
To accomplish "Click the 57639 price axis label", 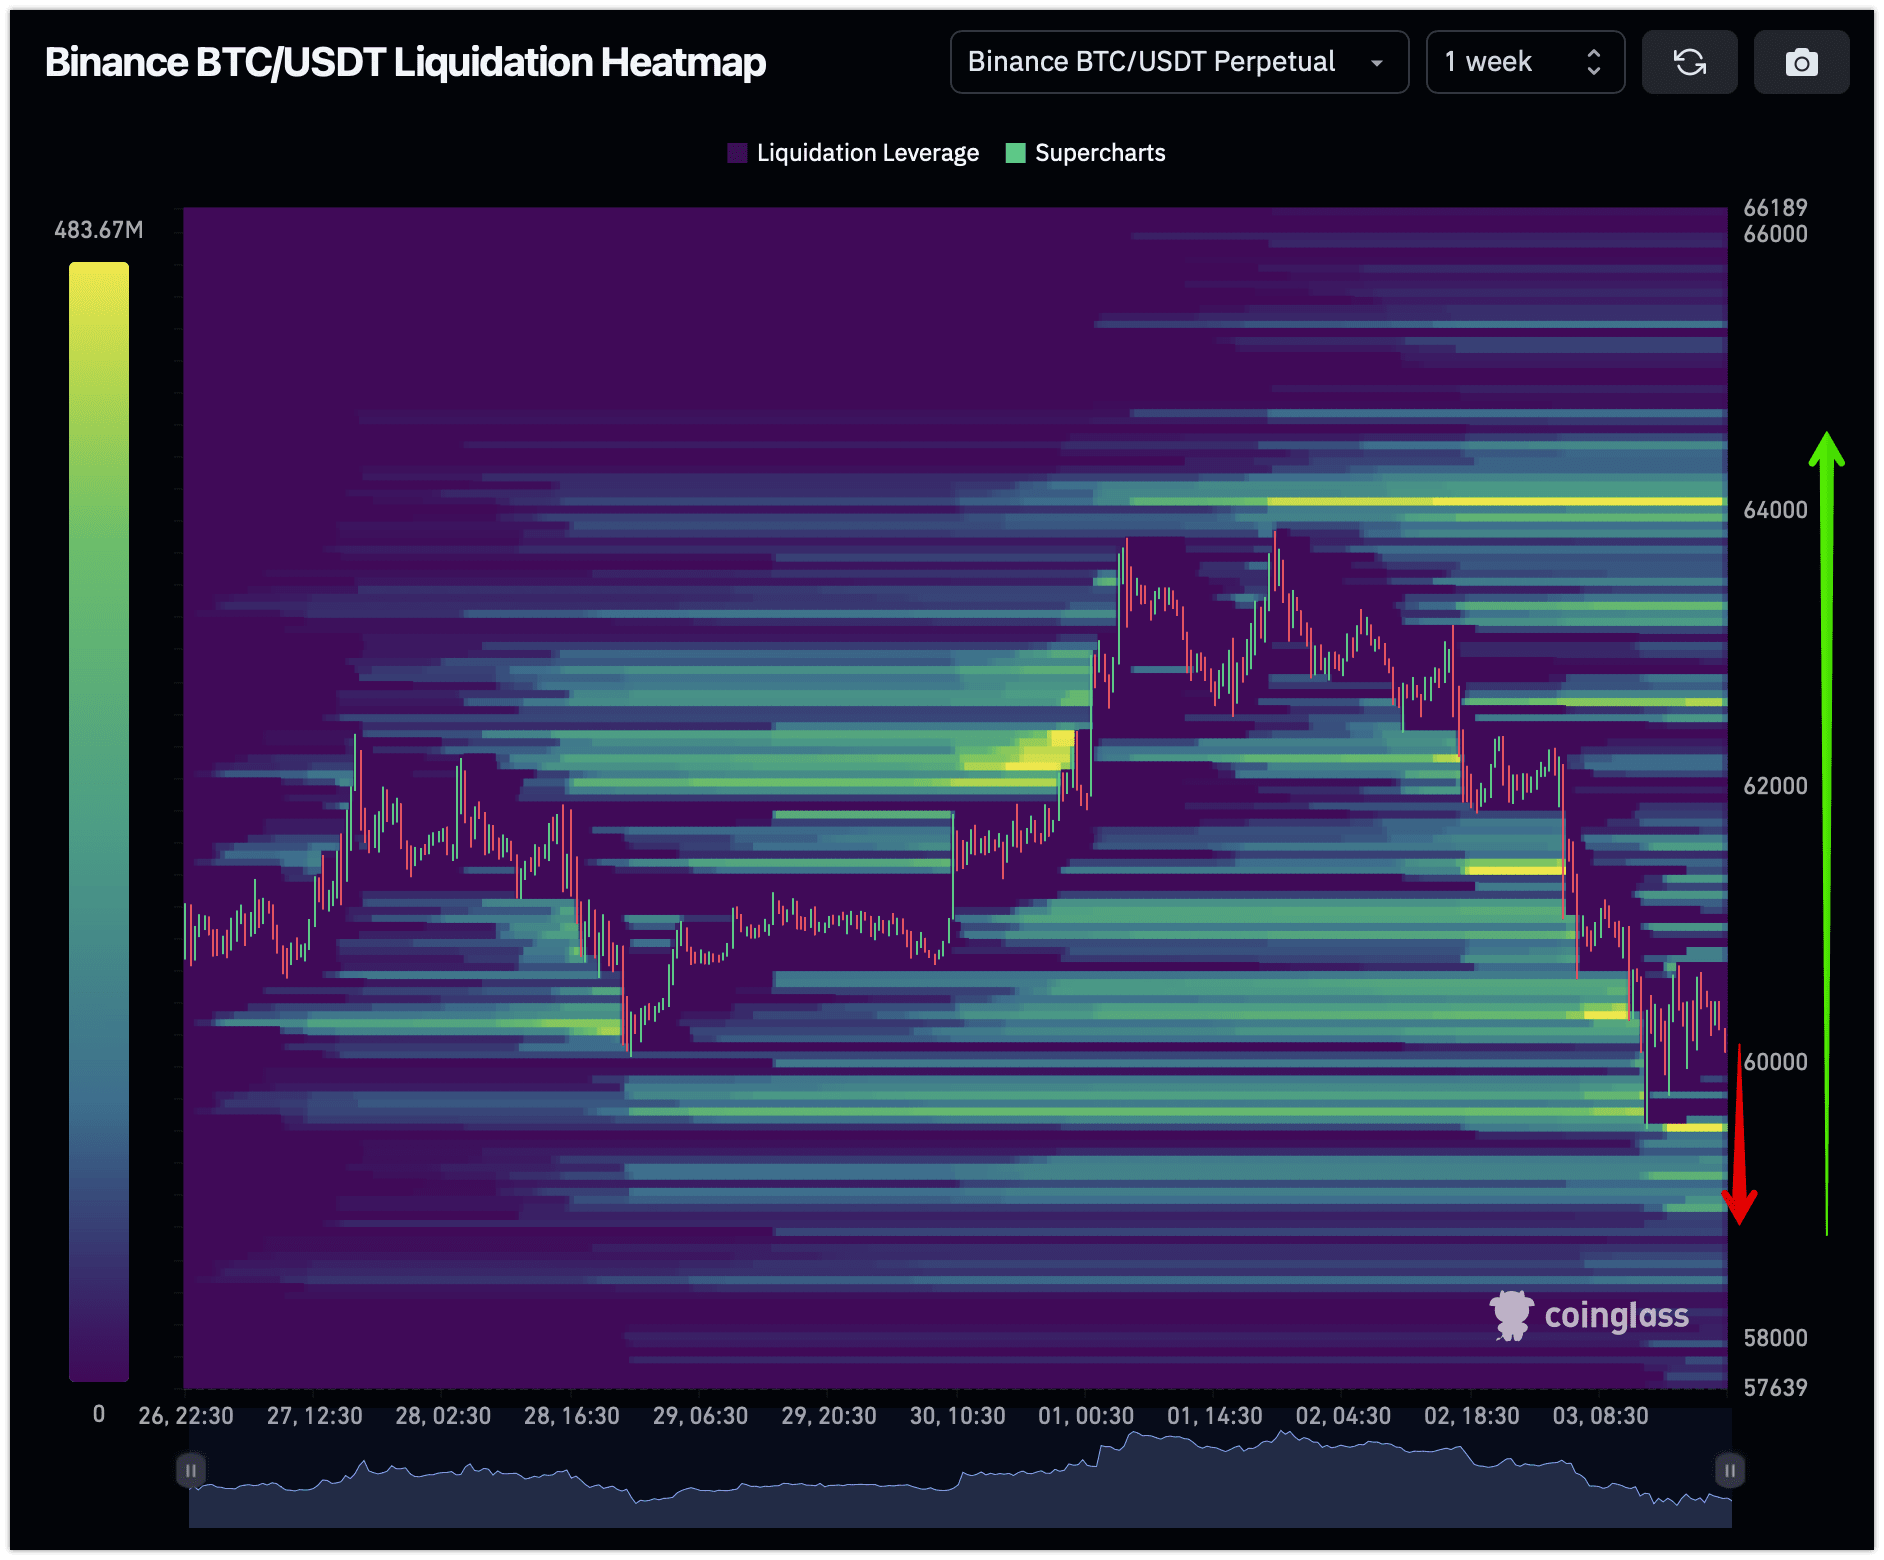I will coord(1775,1388).
